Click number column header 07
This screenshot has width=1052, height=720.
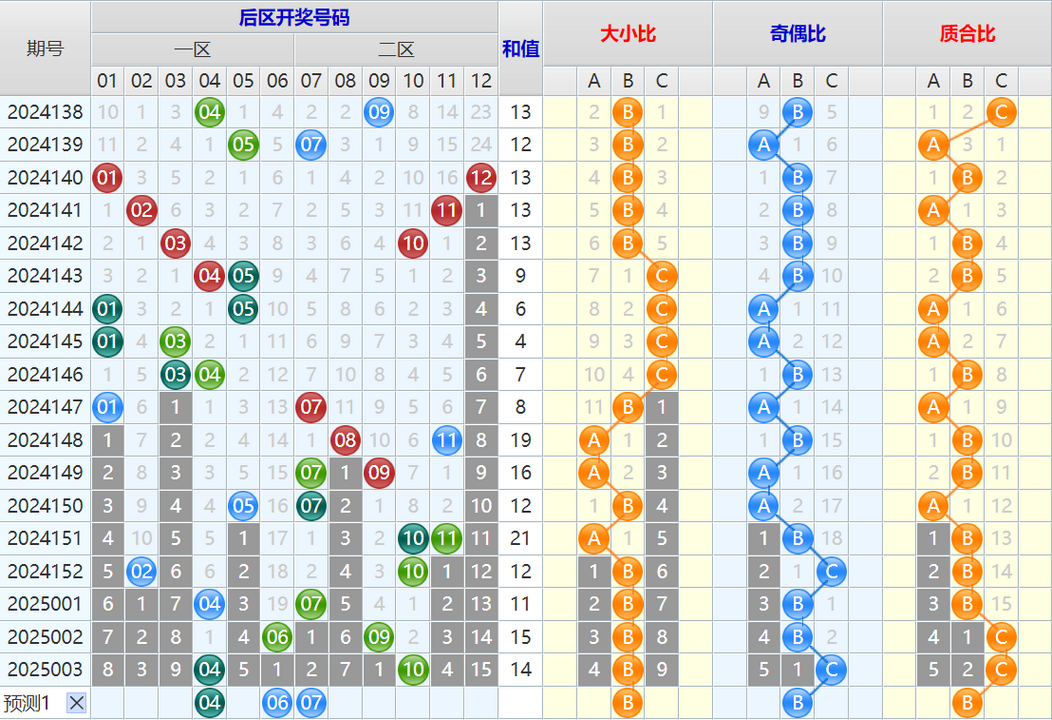pos(311,81)
